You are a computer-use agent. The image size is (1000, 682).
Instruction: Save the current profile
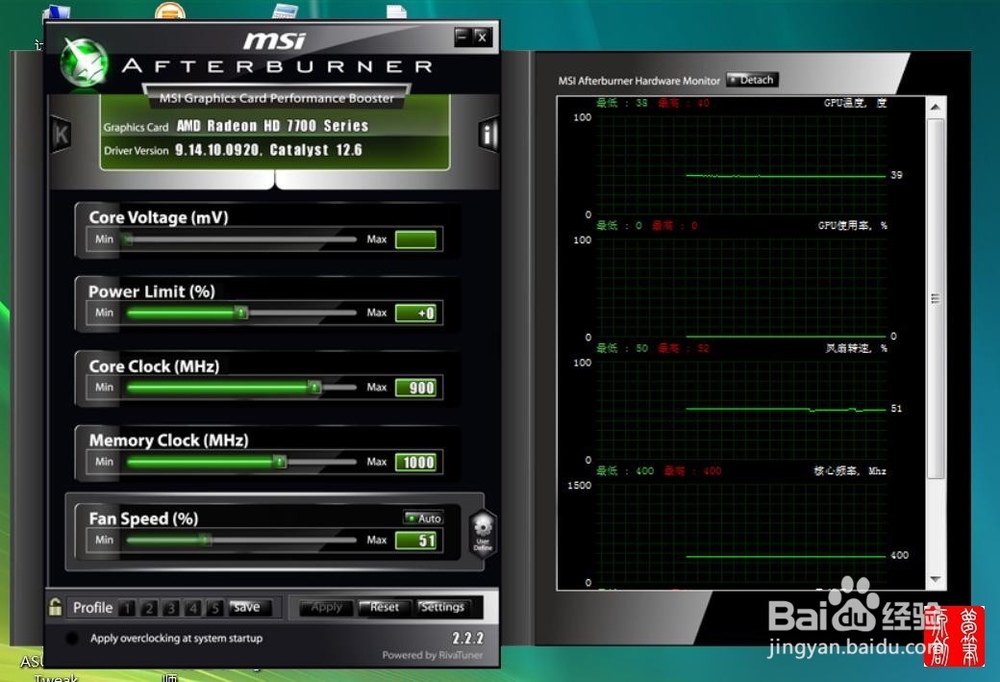[251, 607]
